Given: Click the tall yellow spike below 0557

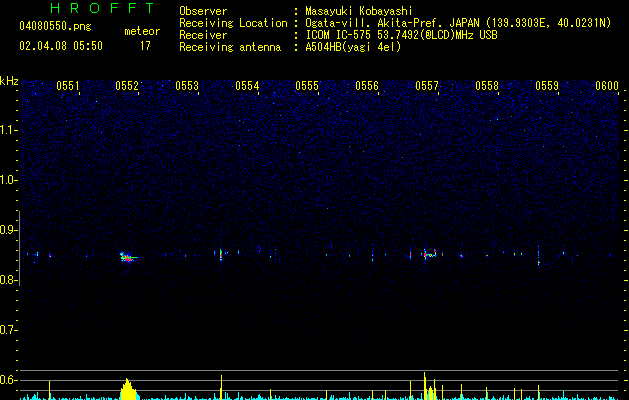Looking at the screenshot, I should click(x=424, y=386).
